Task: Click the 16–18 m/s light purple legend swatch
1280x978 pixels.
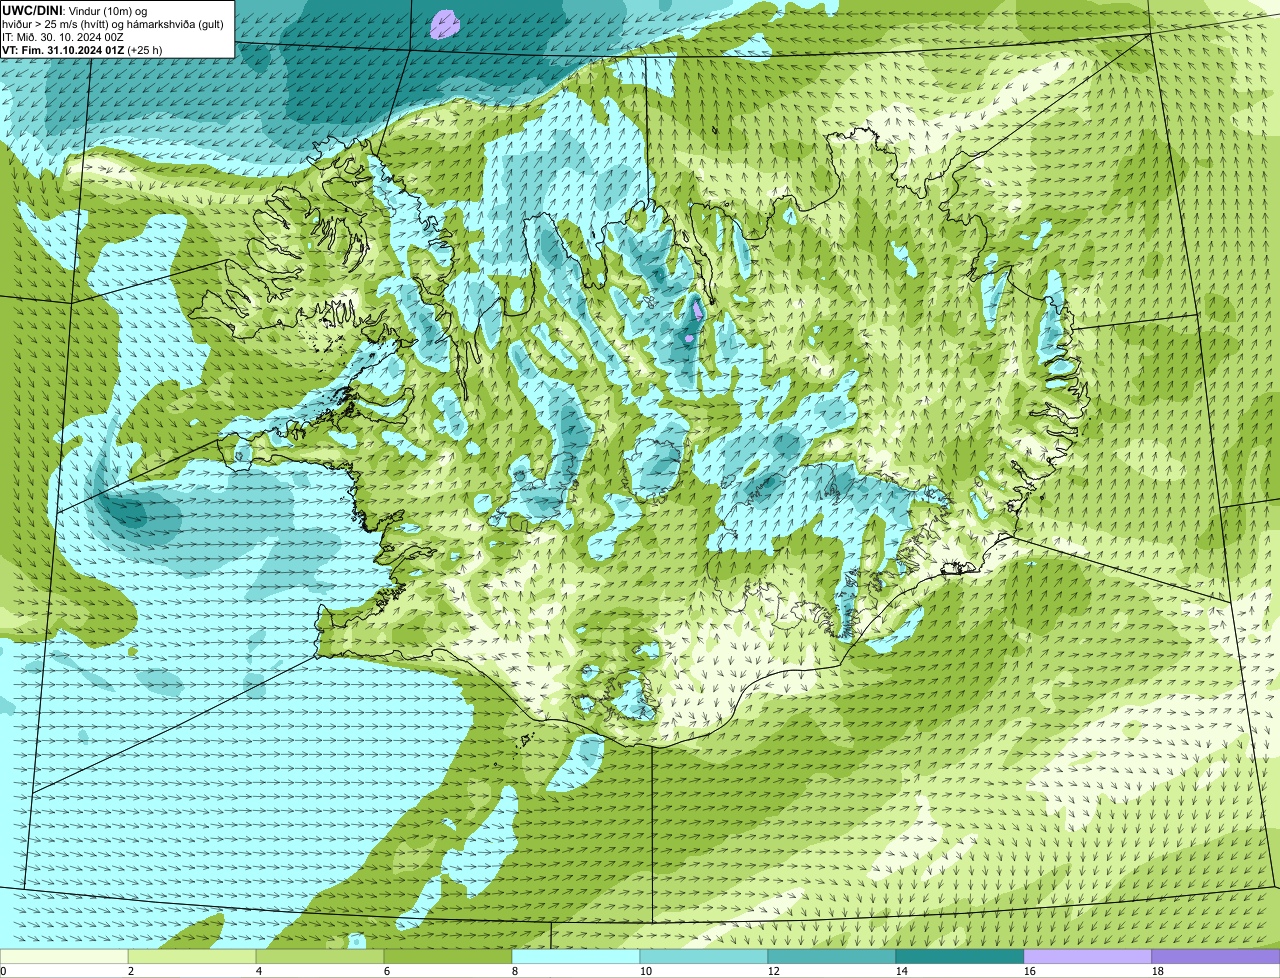Action: 1088,956
